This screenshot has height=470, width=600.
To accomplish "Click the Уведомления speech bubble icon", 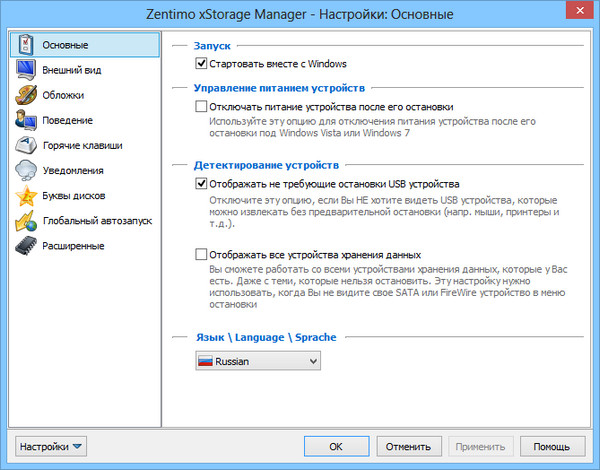I will [26, 171].
